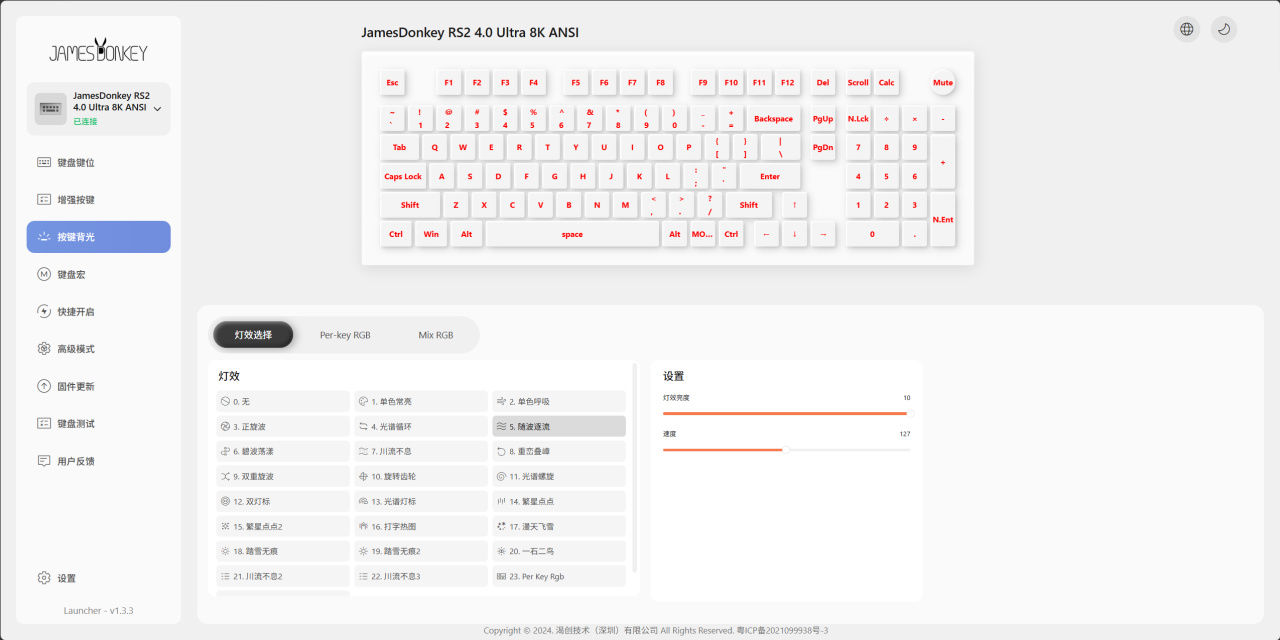1280x640 pixels.
Task: Click the 灯效亮度 brightness slider
Action: pyautogui.click(x=786, y=412)
